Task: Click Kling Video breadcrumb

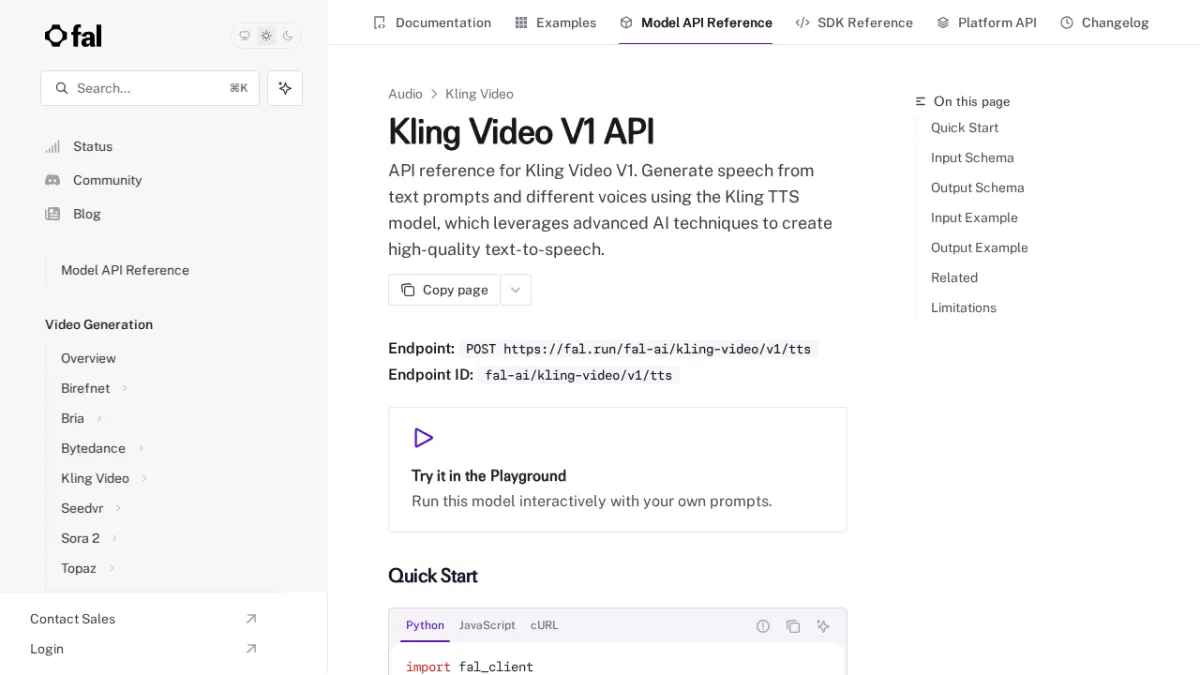Action: 479,94
